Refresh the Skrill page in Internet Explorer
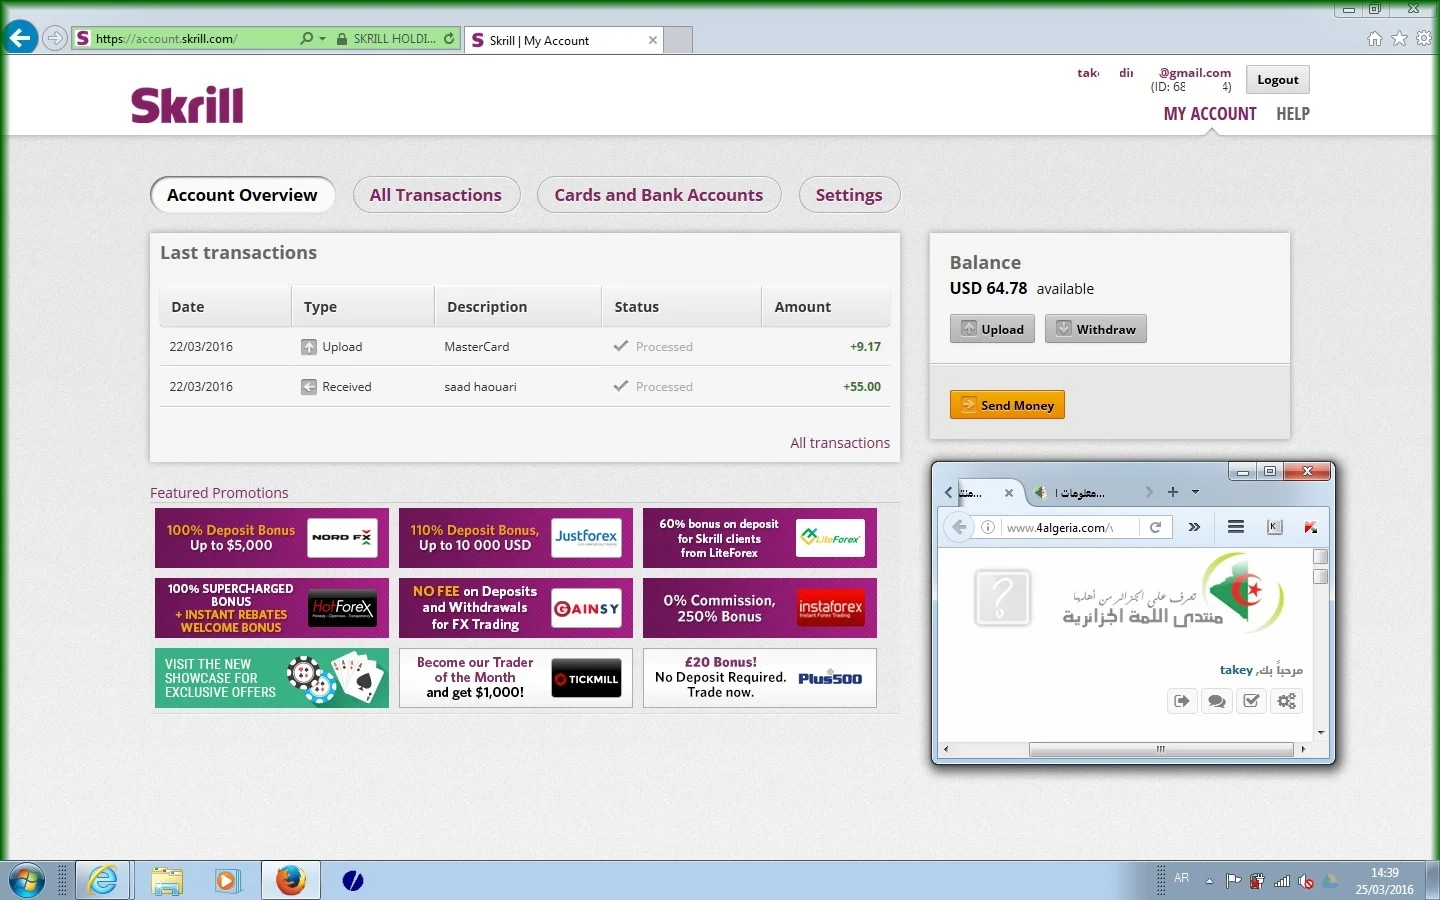The image size is (1440, 900). (449, 39)
